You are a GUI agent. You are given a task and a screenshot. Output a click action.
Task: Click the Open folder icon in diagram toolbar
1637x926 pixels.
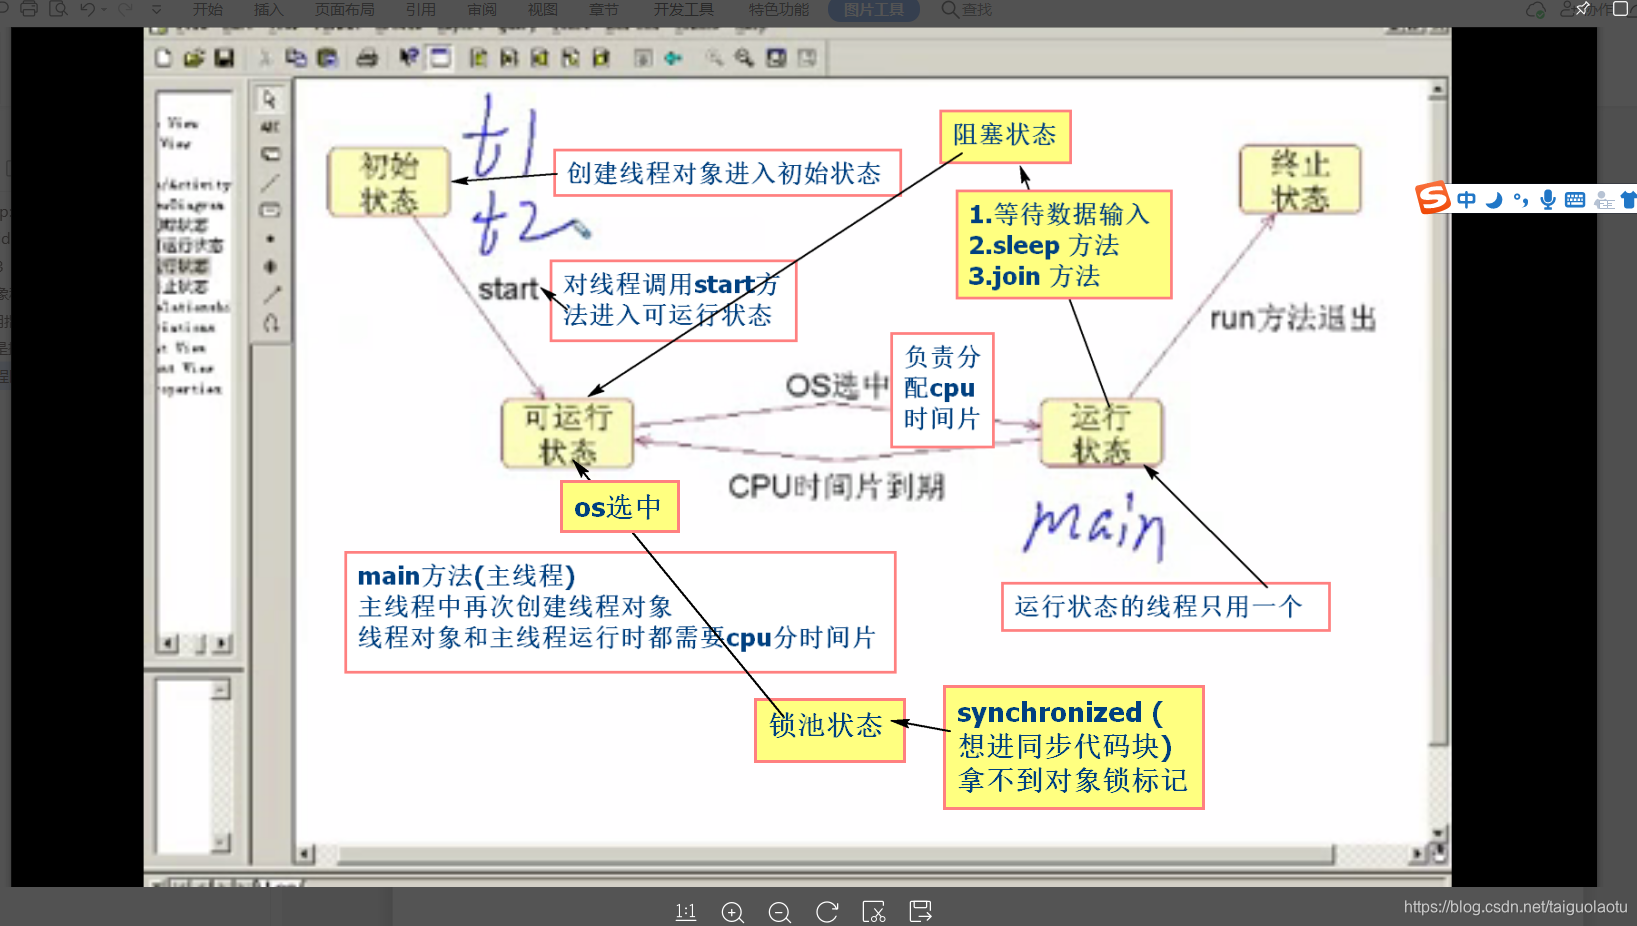coord(194,58)
